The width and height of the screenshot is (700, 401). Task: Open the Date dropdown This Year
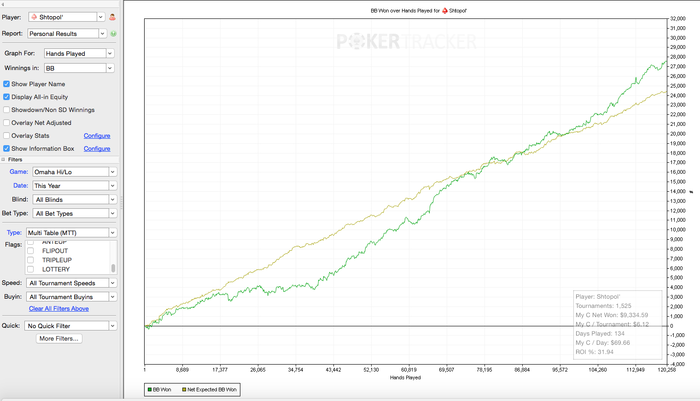(75, 186)
